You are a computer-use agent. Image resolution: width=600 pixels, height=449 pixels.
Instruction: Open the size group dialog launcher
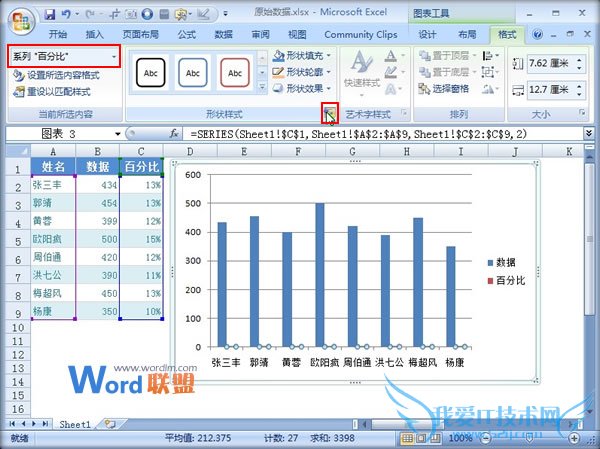[582, 113]
